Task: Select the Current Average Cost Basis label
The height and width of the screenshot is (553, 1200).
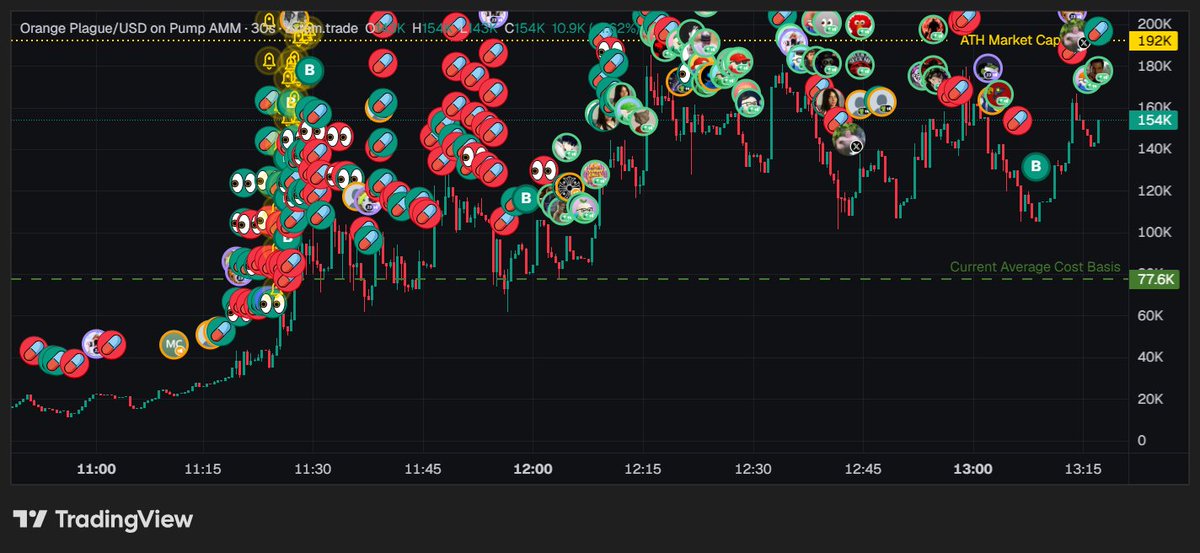Action: pyautogui.click(x=1035, y=267)
